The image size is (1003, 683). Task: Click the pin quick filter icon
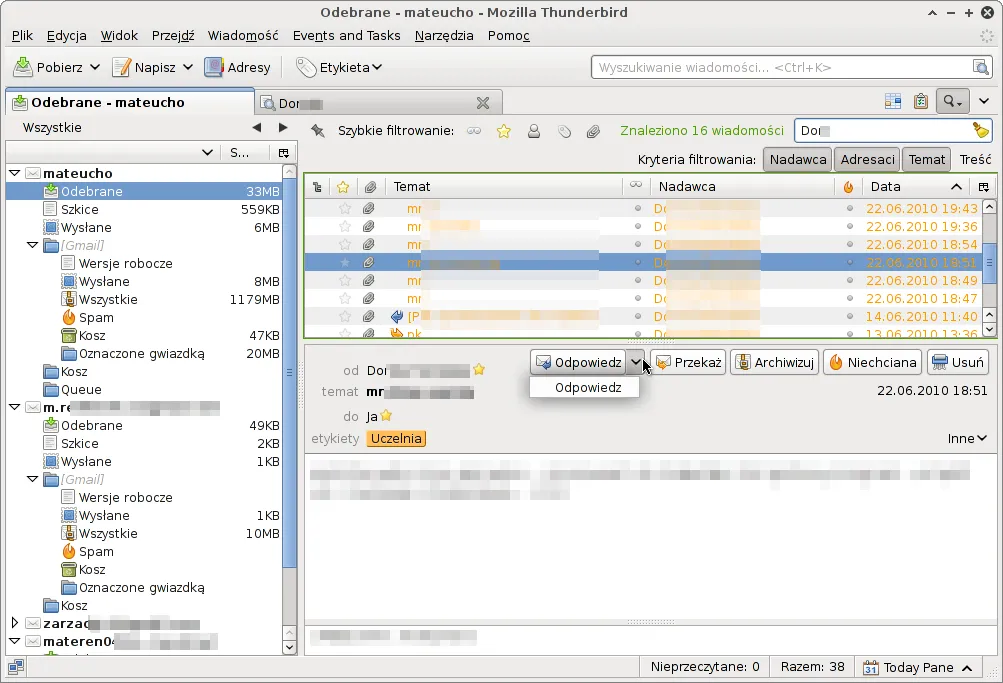(x=317, y=130)
